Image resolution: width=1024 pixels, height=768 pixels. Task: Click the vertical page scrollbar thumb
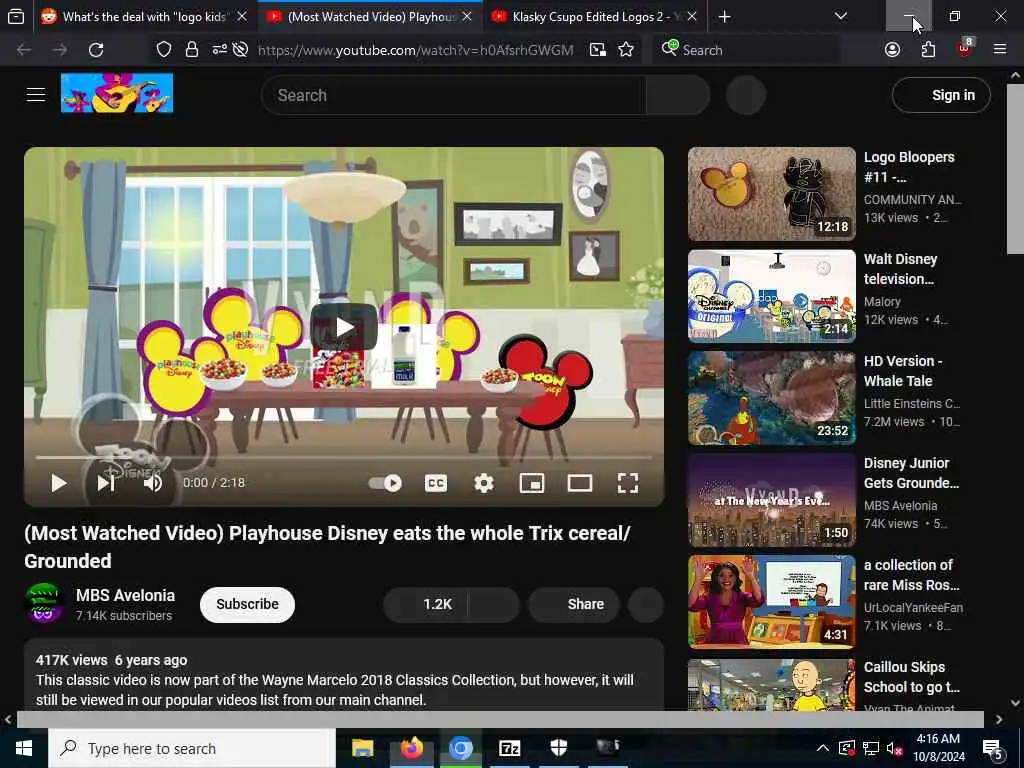[x=1015, y=169]
